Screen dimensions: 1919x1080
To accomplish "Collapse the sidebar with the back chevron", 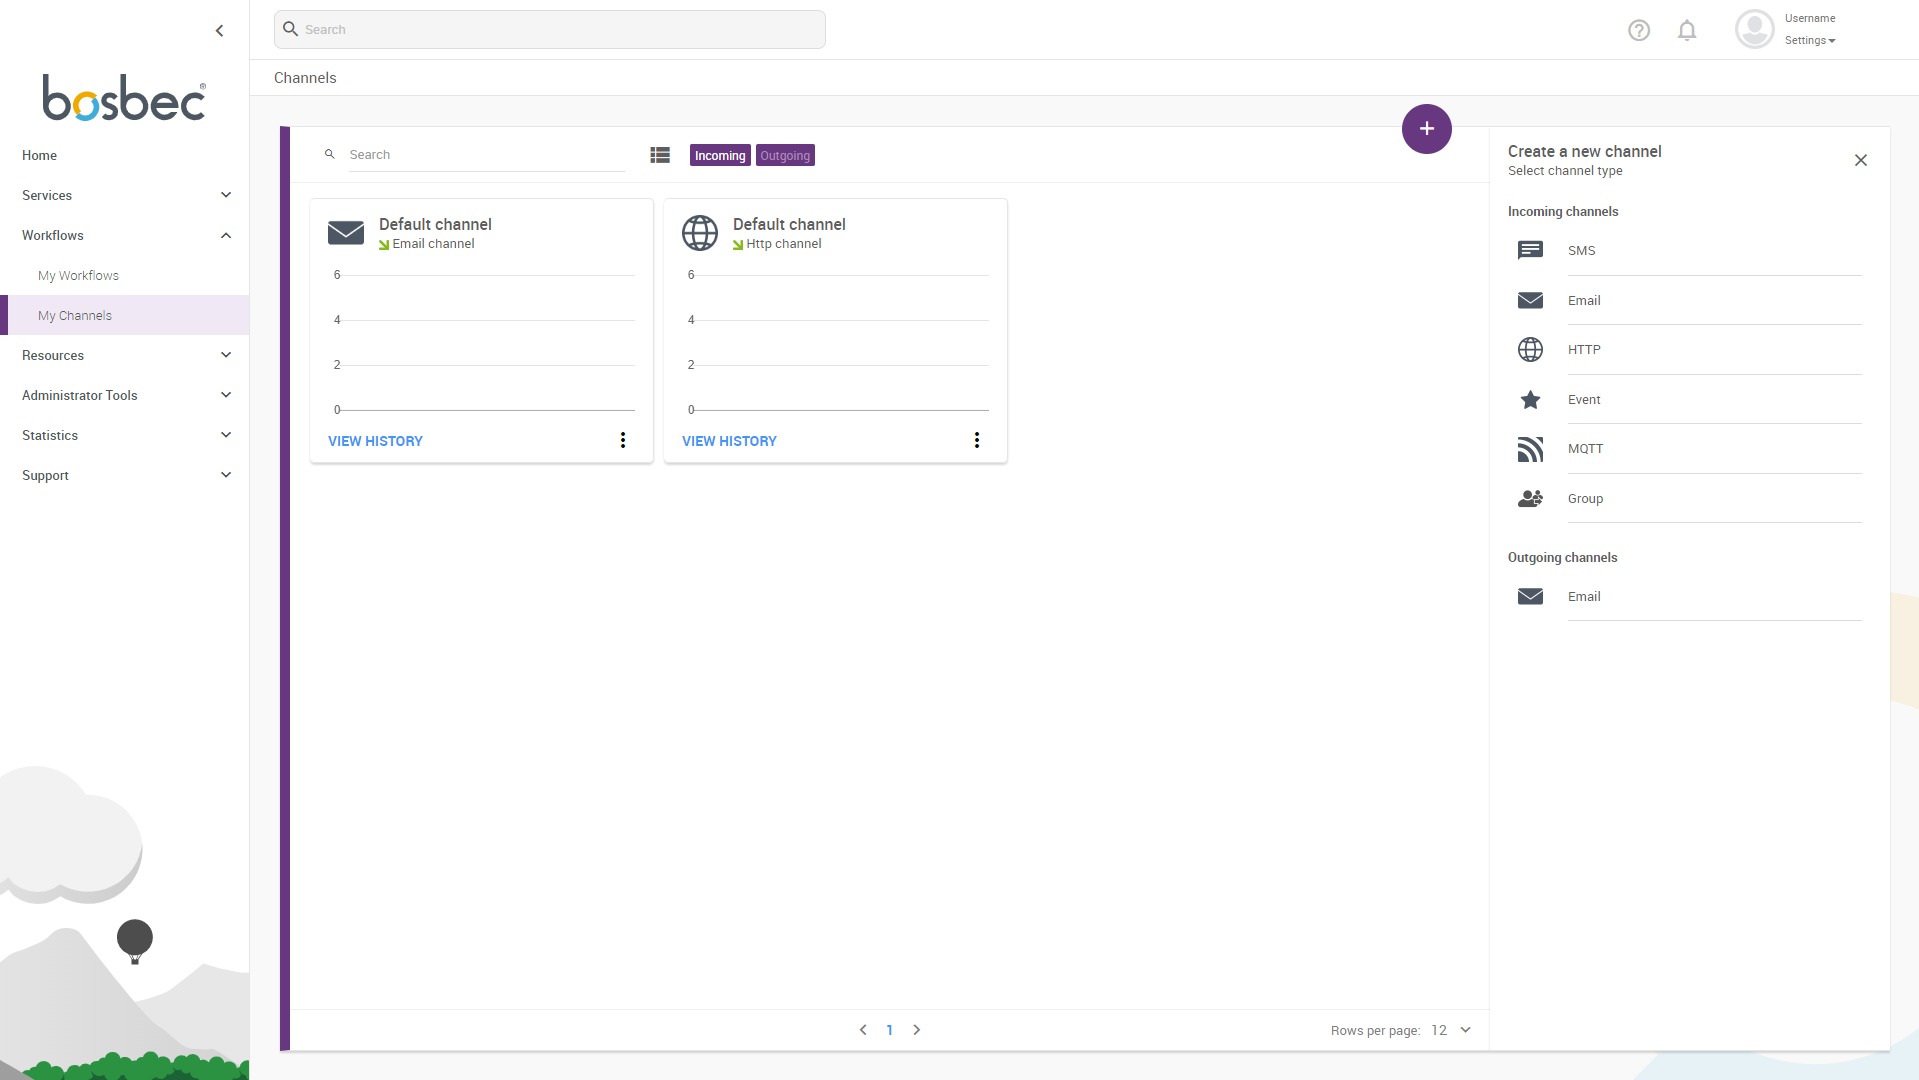I will [x=219, y=31].
